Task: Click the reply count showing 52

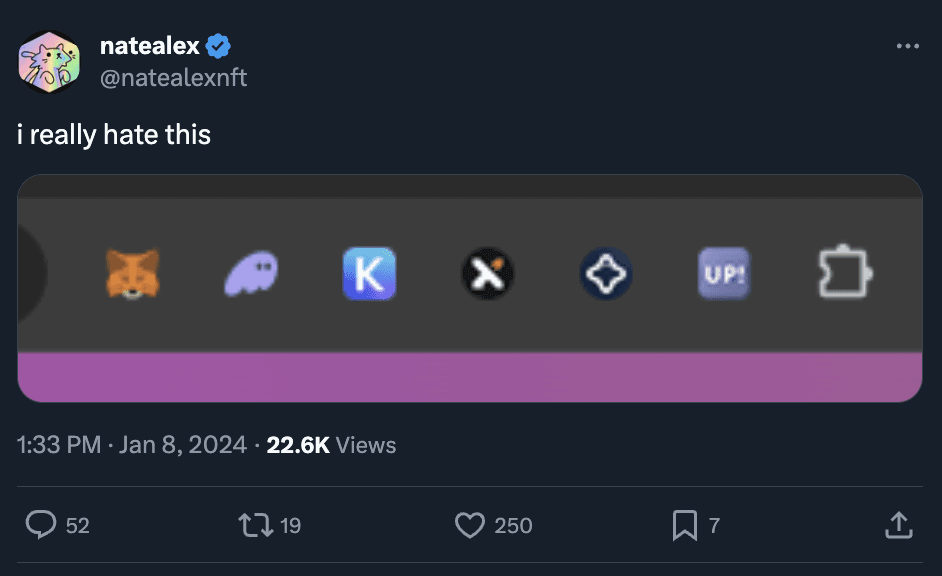Action: pos(75,524)
